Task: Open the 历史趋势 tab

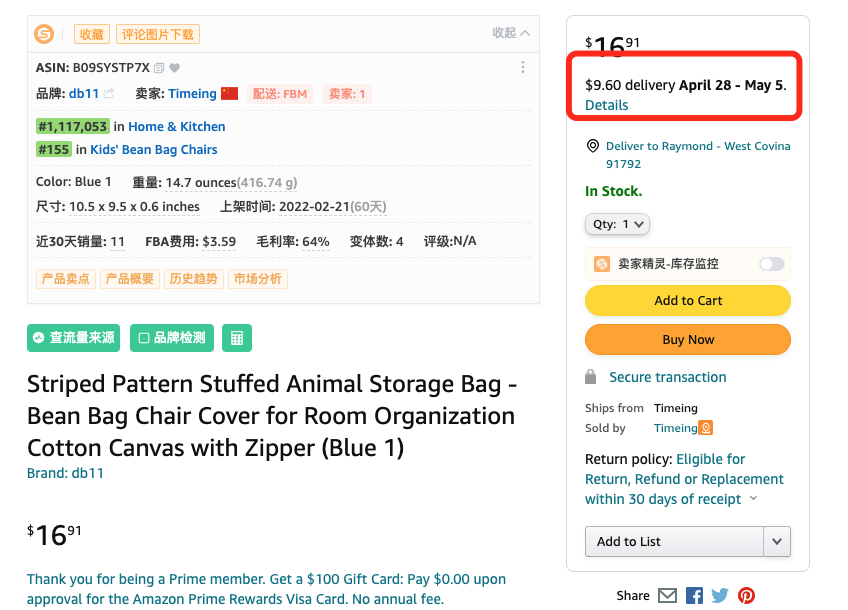Action: click(193, 279)
